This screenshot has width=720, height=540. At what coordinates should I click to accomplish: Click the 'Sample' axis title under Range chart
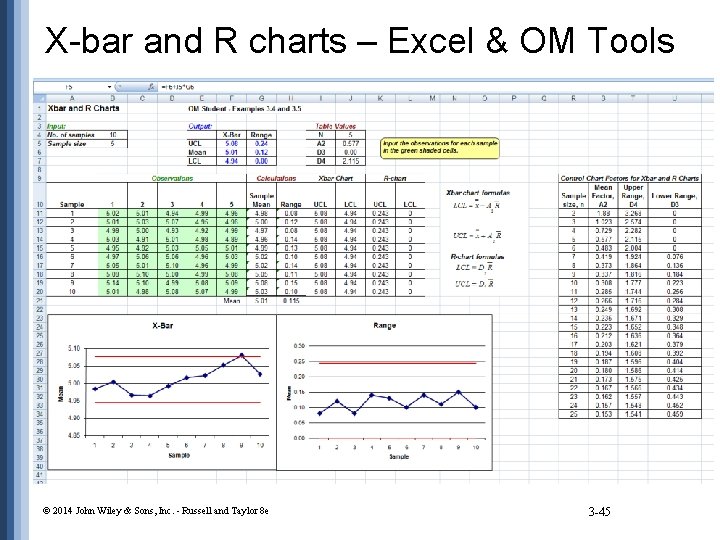399,457
